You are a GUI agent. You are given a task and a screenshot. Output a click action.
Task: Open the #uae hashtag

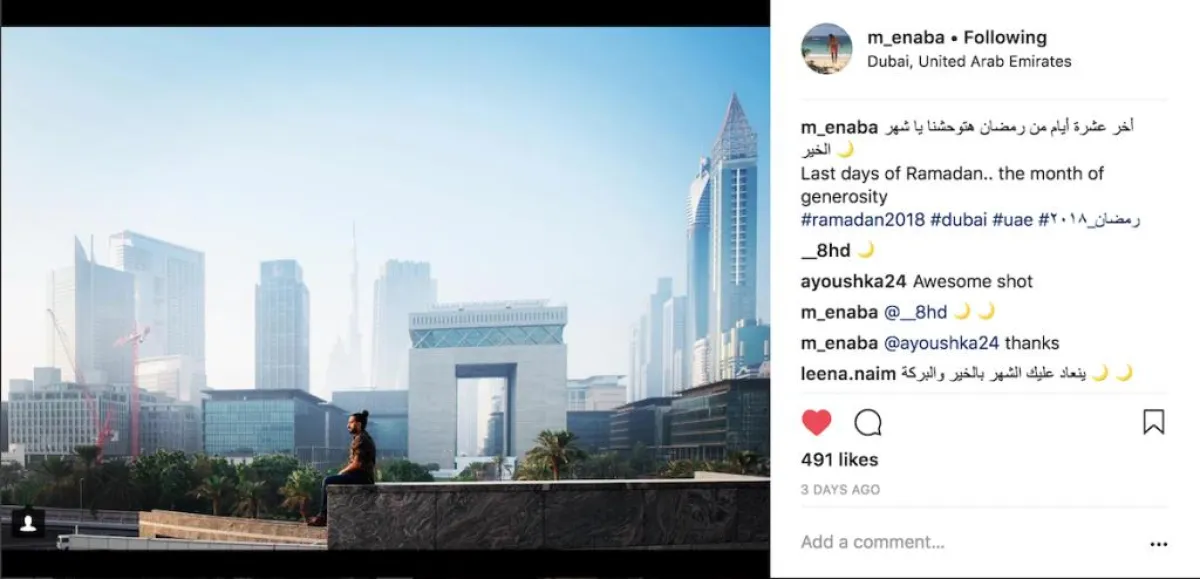(1014, 219)
